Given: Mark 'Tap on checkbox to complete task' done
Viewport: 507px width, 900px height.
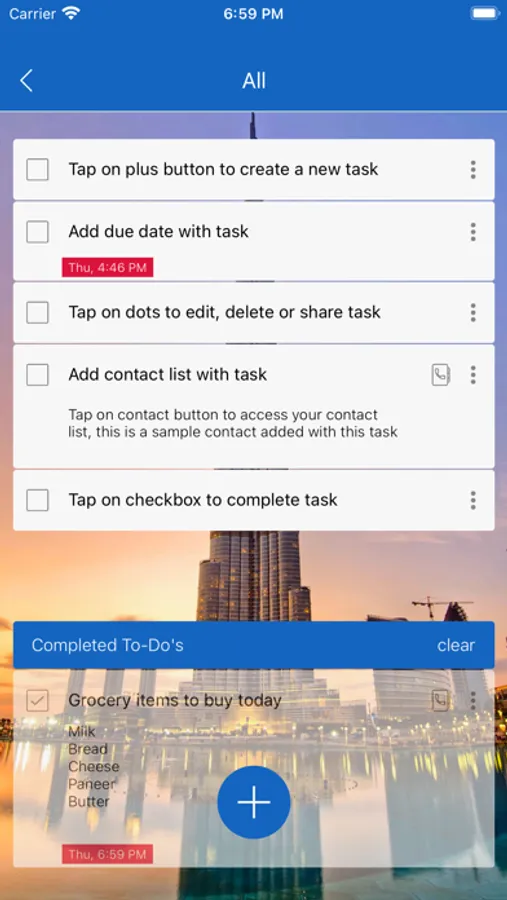Looking at the screenshot, I should (37, 500).
